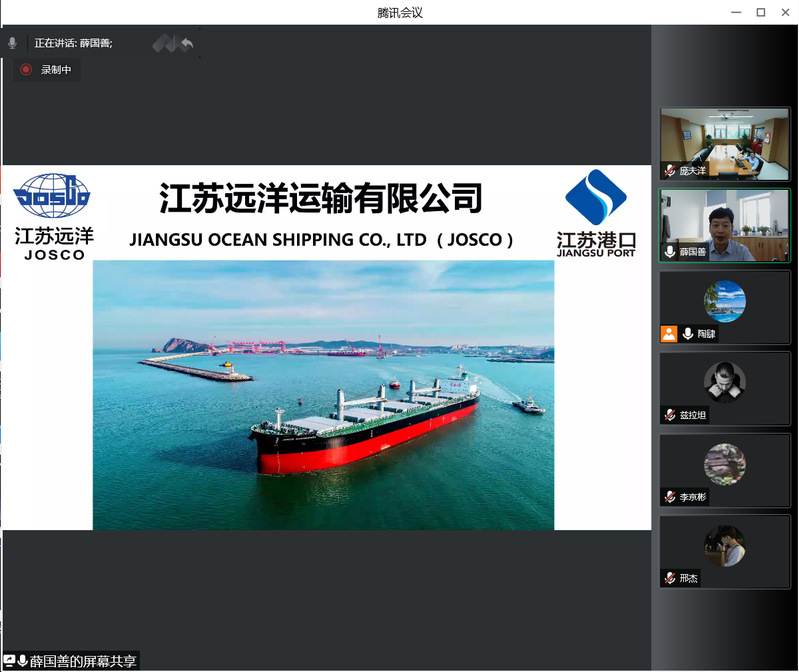Click the blue Jiangsu Port diamond logo
The height and width of the screenshot is (672, 799).
coord(596,197)
